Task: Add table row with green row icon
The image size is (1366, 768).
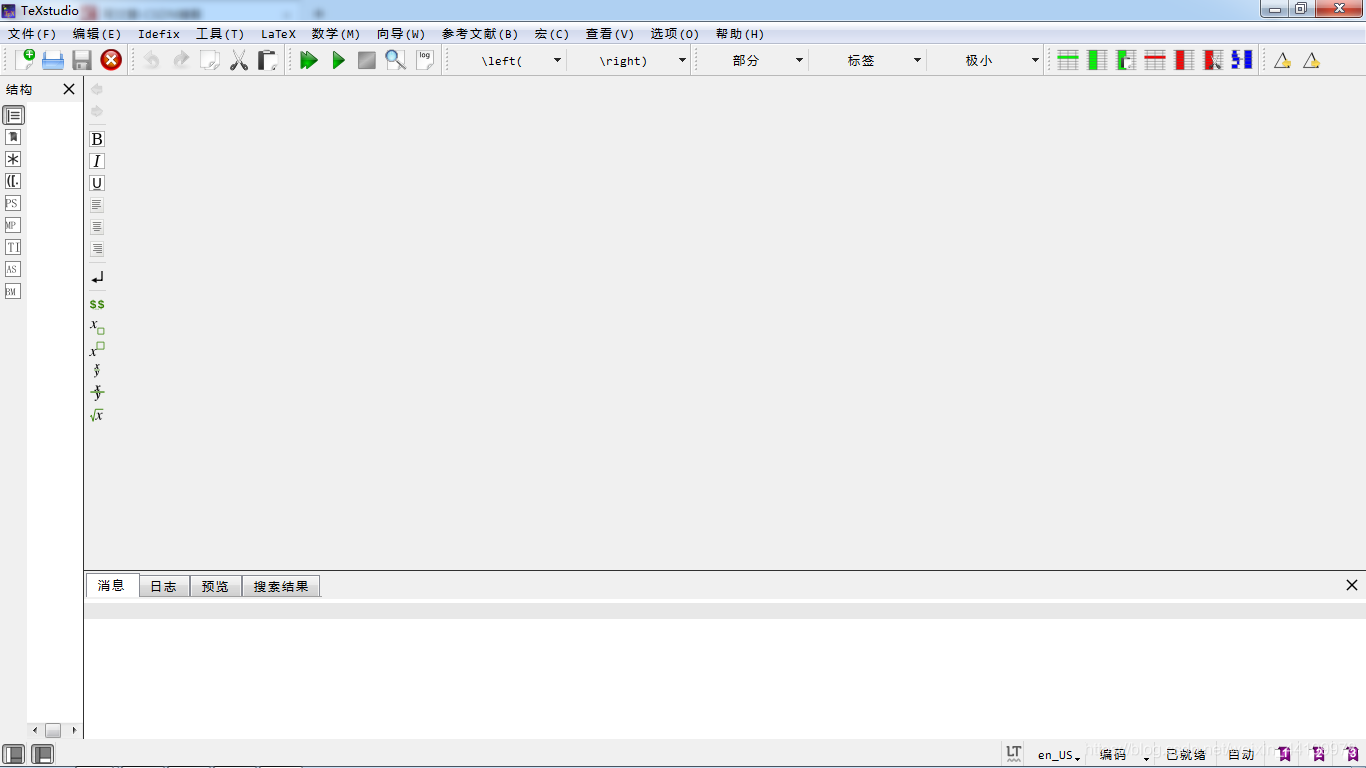Action: (1068, 60)
